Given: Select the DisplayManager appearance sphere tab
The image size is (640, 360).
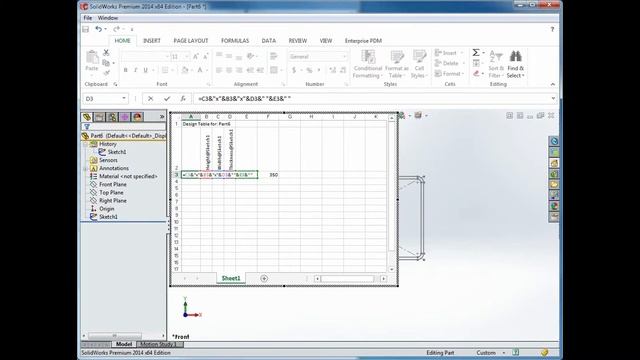Looking at the screenshot, I should pos(138,117).
